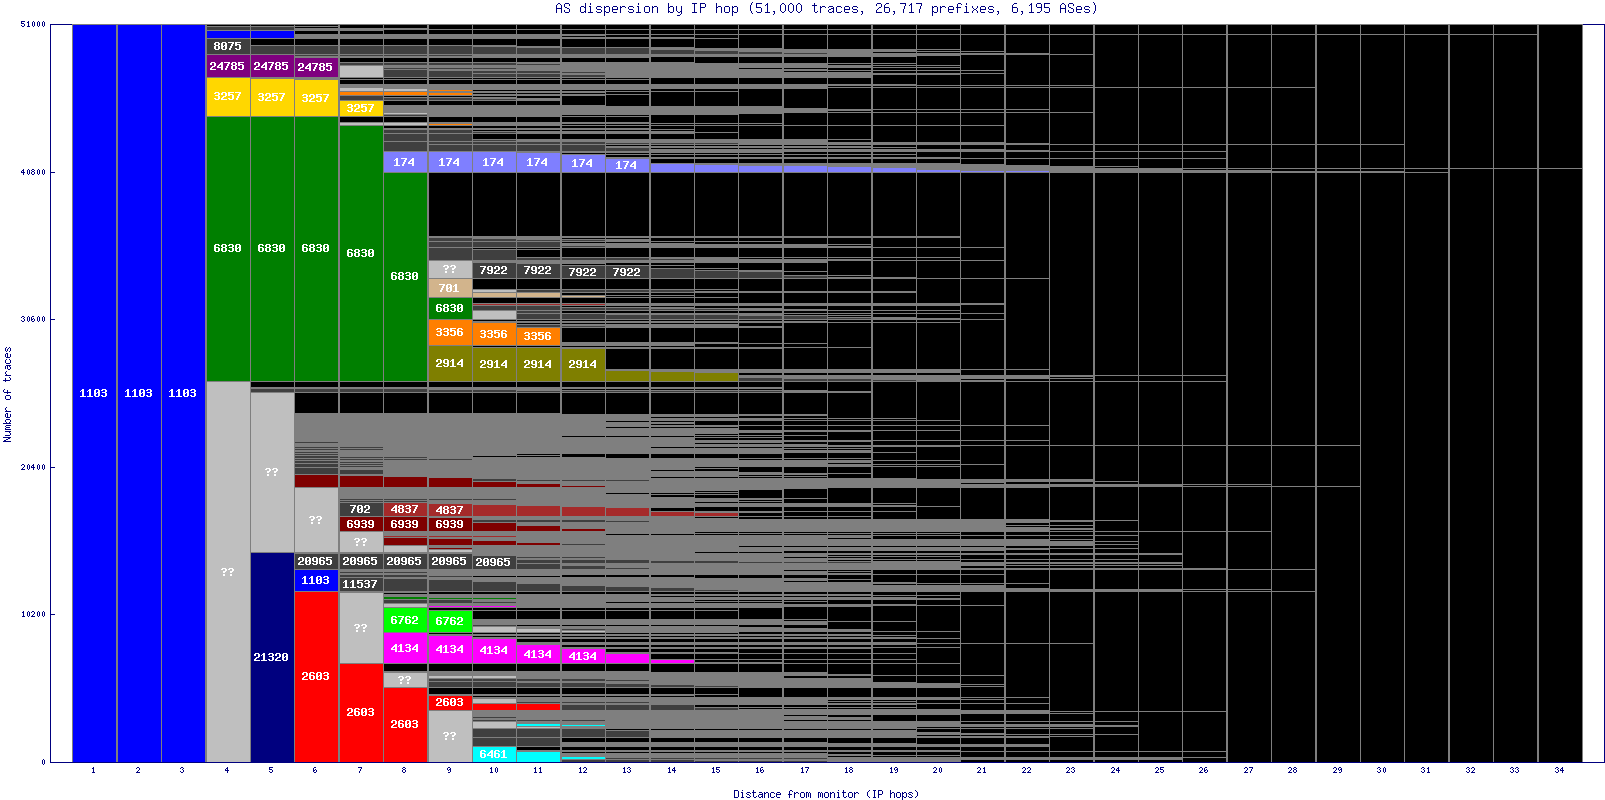Click the y-axis tick label 40800
Viewport: 1605px width, 800px height.
(x=33, y=172)
